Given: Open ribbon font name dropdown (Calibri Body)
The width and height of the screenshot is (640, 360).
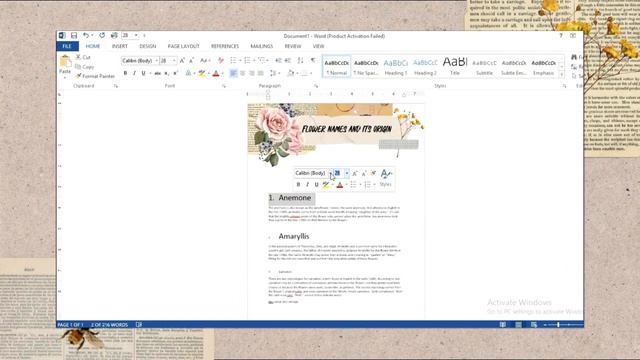Looking at the screenshot, I should (156, 60).
